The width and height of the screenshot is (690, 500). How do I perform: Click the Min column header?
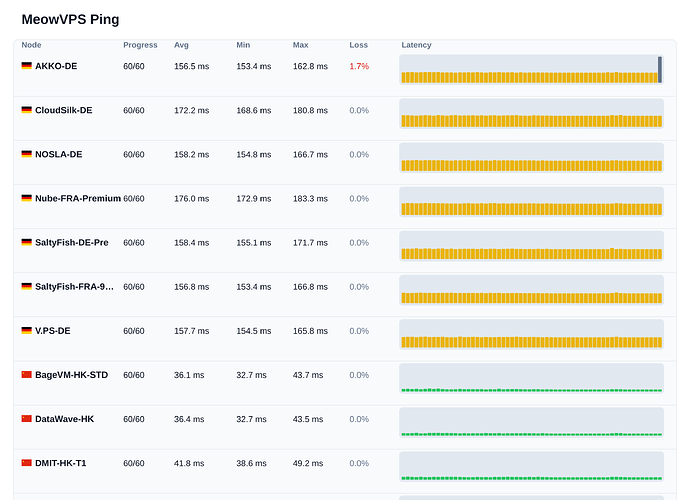[x=243, y=45]
